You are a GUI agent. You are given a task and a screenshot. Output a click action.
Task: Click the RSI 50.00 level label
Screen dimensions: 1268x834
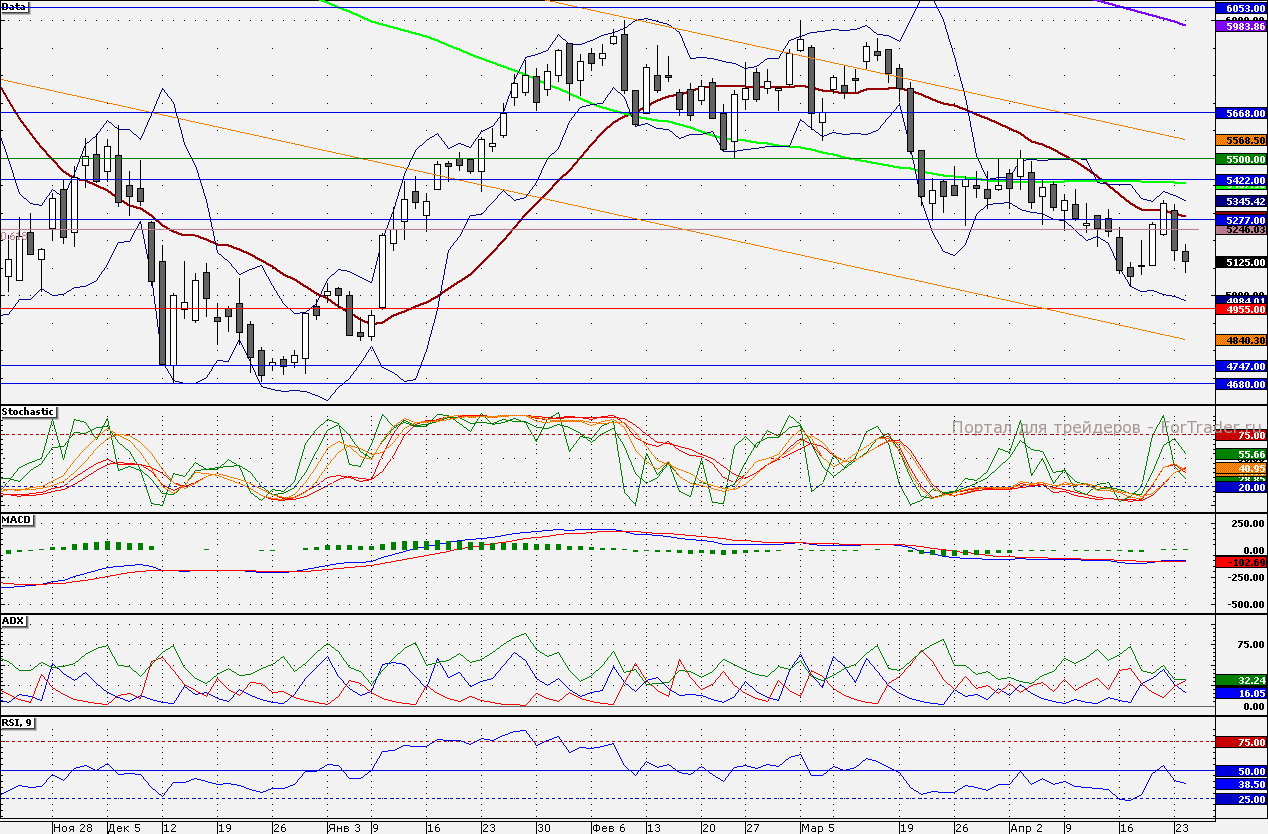[1241, 772]
